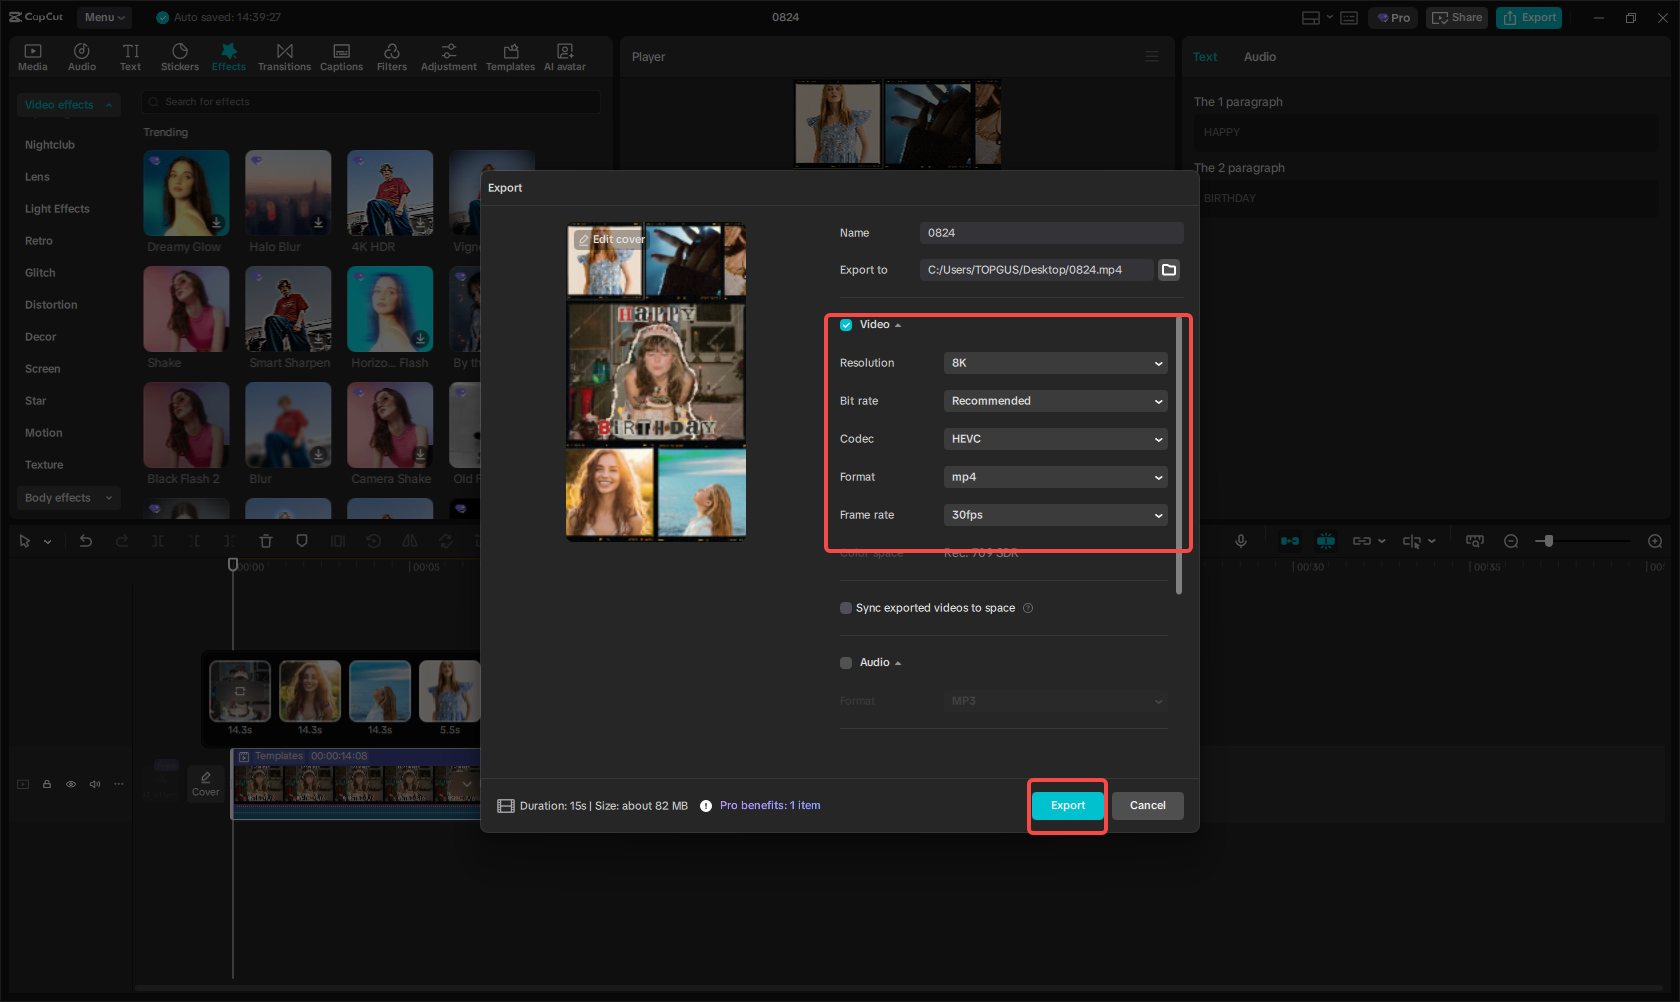Cancel the Export dialog

1147,805
